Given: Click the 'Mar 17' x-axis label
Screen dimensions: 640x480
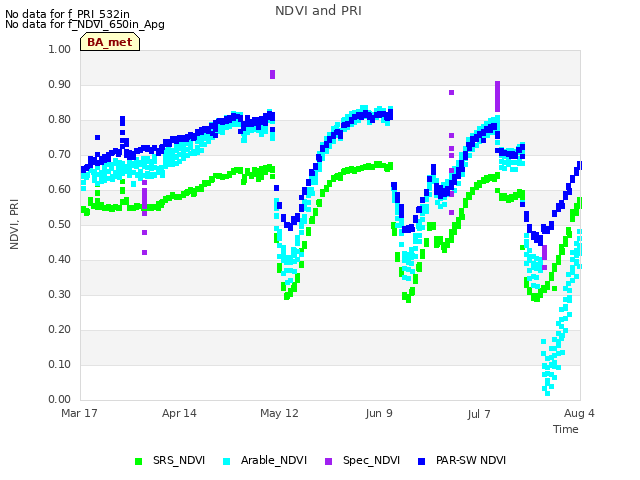Looking at the screenshot, I should coord(79,413).
